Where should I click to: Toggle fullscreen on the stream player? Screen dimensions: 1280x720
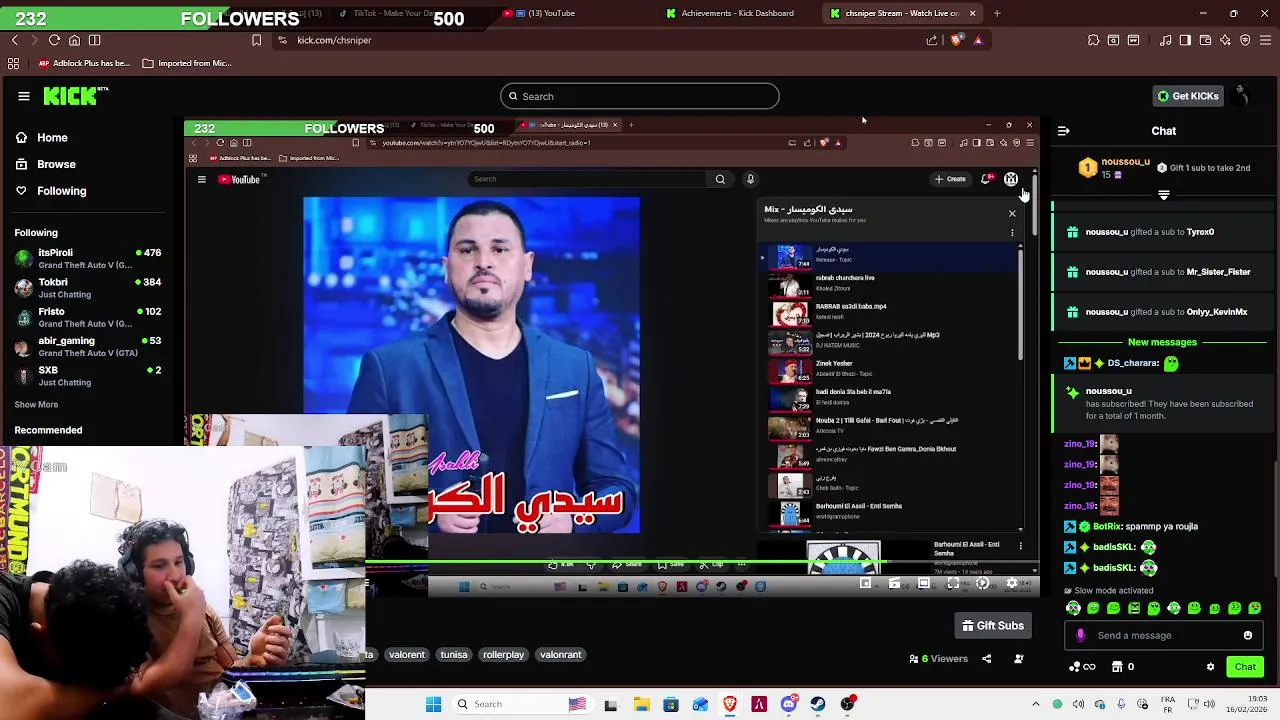click(953, 584)
